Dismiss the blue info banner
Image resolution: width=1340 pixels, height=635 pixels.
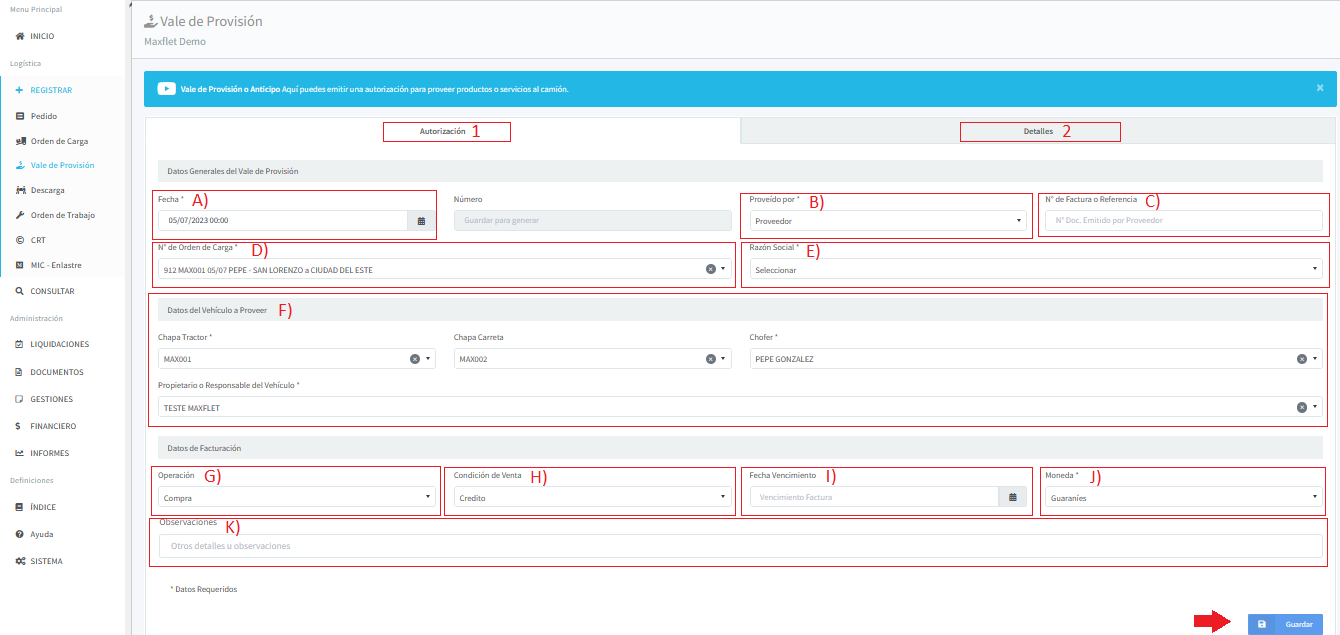pos(1319,88)
